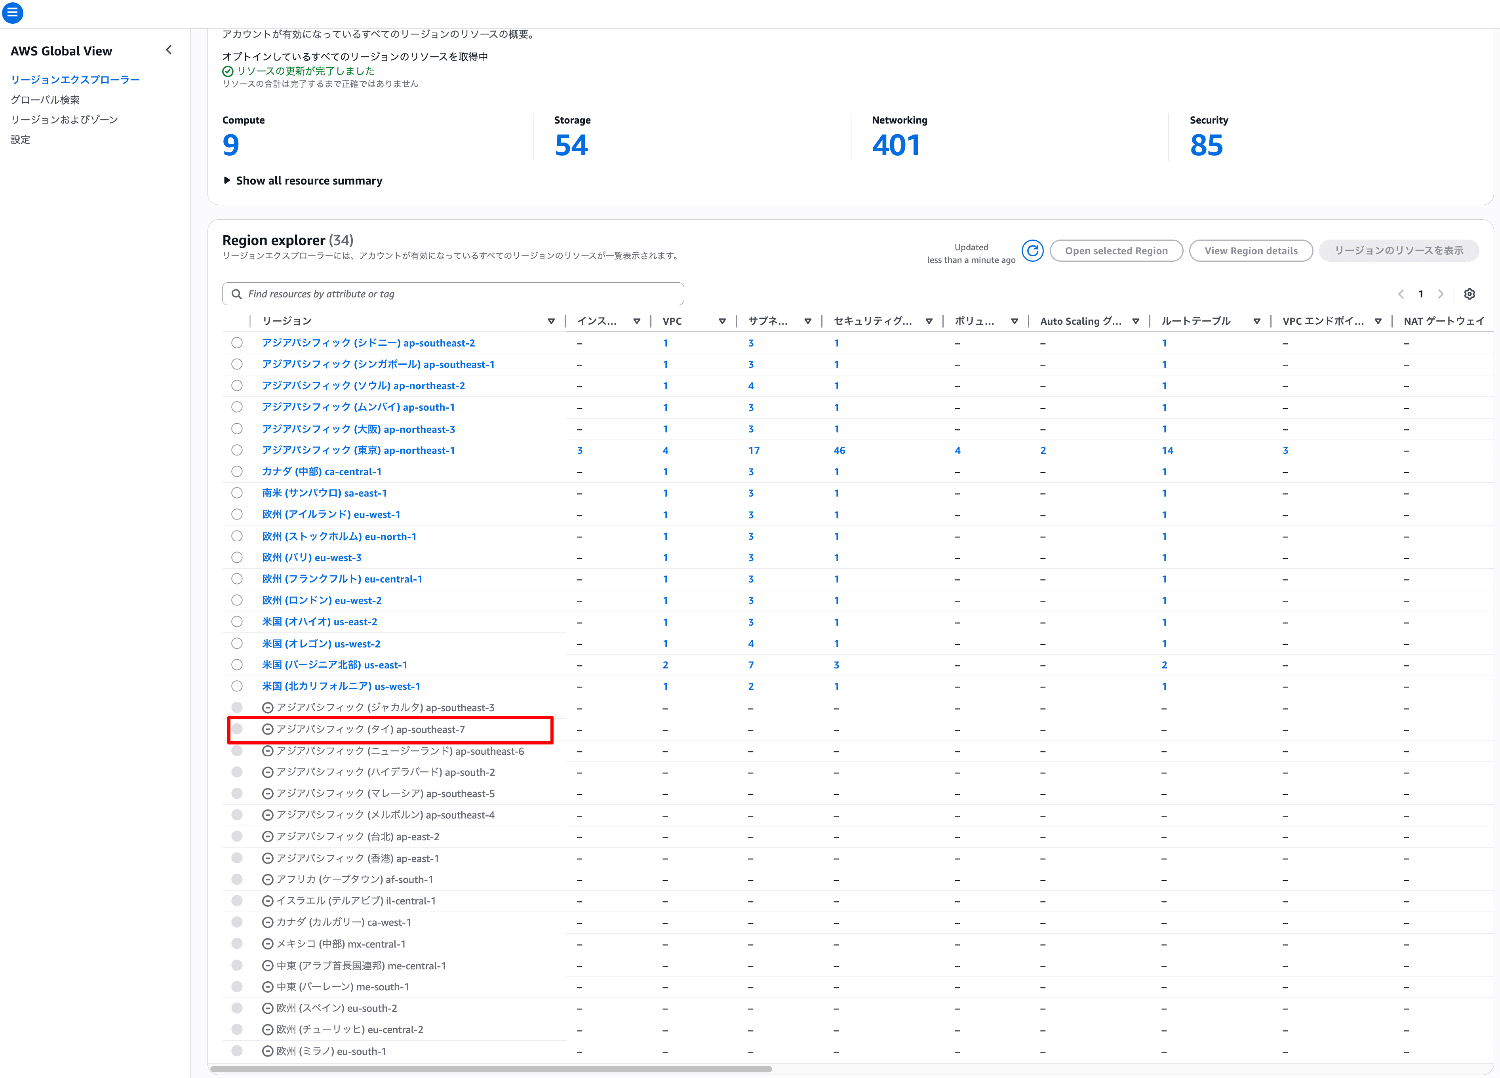Viewport: 1500px width, 1078px height.
Task: Collapse the AWS Global View sidebar
Action: click(x=168, y=50)
